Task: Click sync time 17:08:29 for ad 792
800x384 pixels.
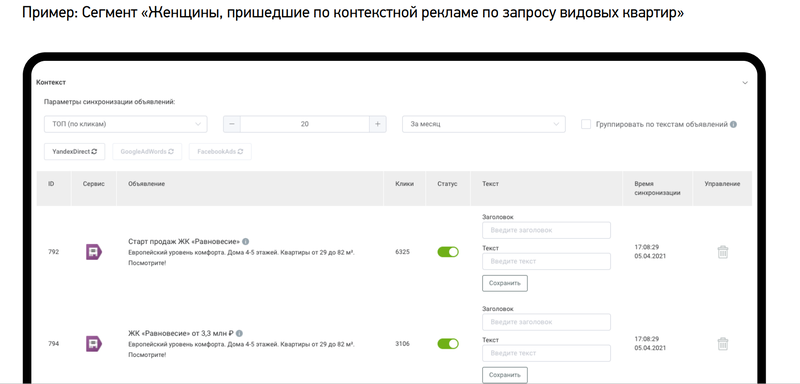Action: coord(647,247)
